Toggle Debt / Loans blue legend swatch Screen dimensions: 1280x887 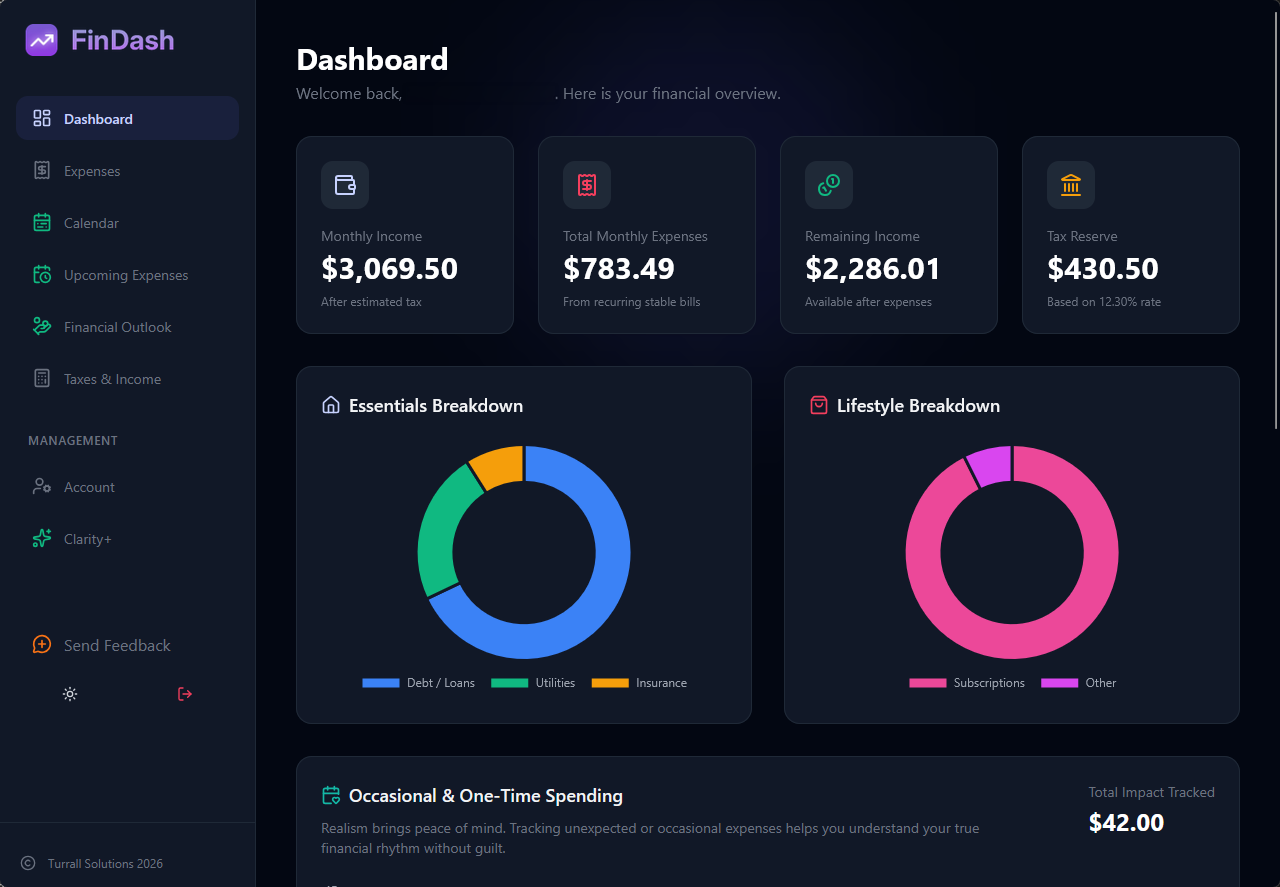coord(380,683)
